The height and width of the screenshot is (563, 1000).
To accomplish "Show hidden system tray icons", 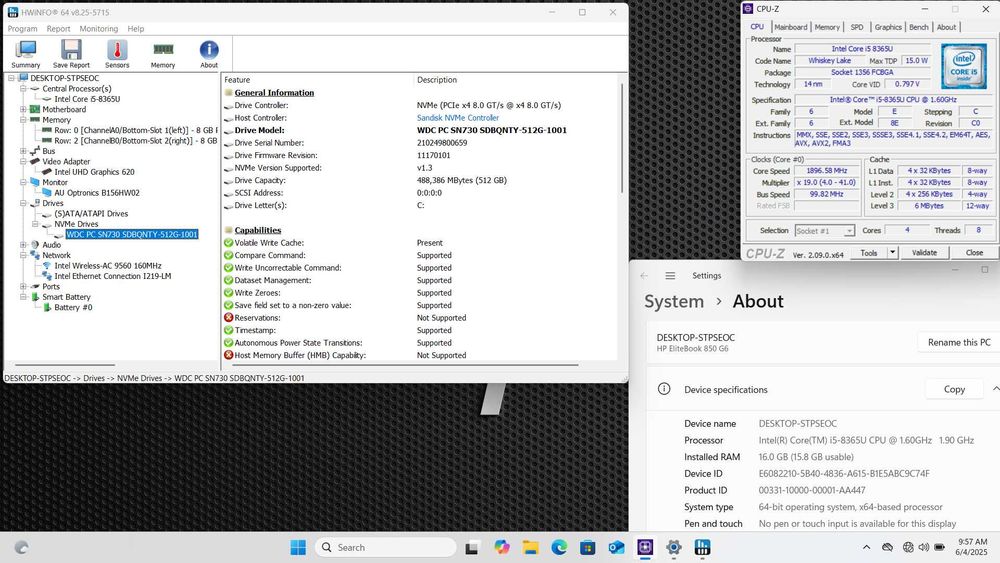I will click(x=866, y=547).
